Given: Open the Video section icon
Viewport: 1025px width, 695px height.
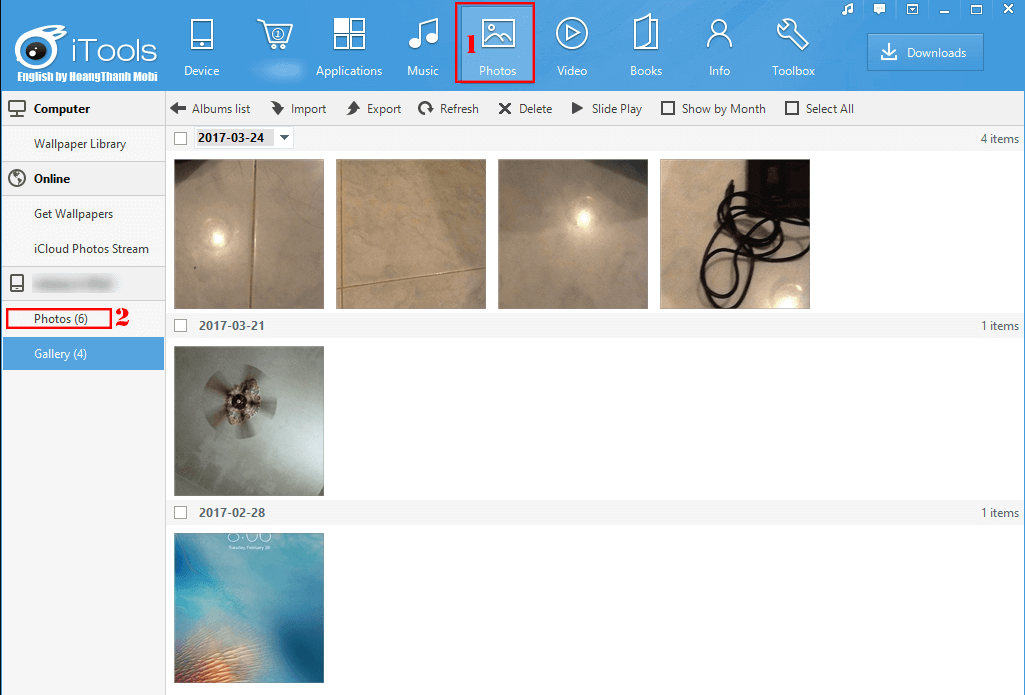Looking at the screenshot, I should (571, 35).
